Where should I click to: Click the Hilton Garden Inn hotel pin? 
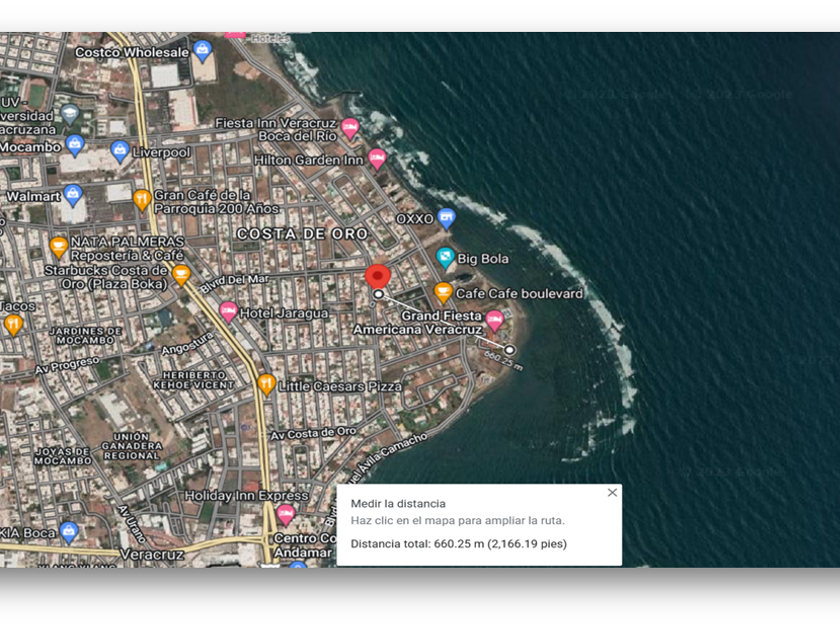tap(377, 159)
